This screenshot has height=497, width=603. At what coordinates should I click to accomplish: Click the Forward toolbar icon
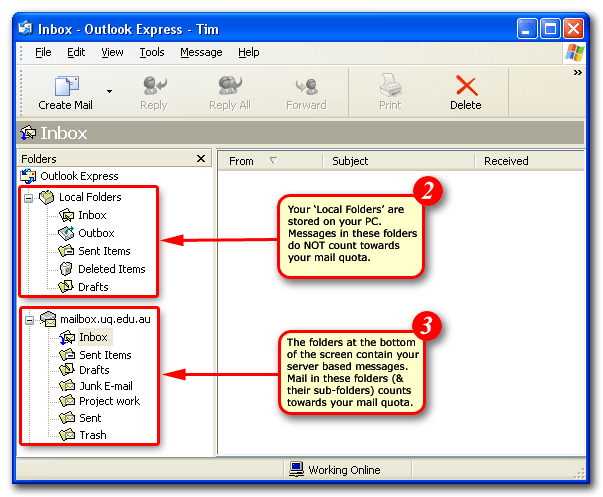tap(306, 86)
